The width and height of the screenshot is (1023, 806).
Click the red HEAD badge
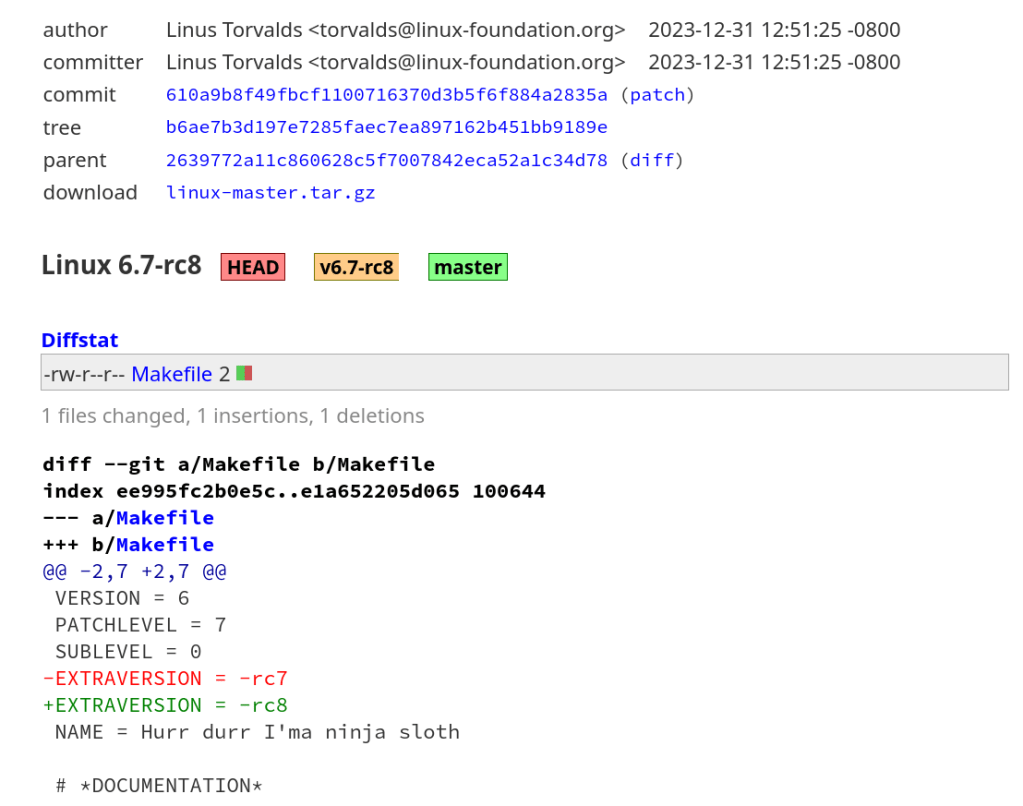253,267
